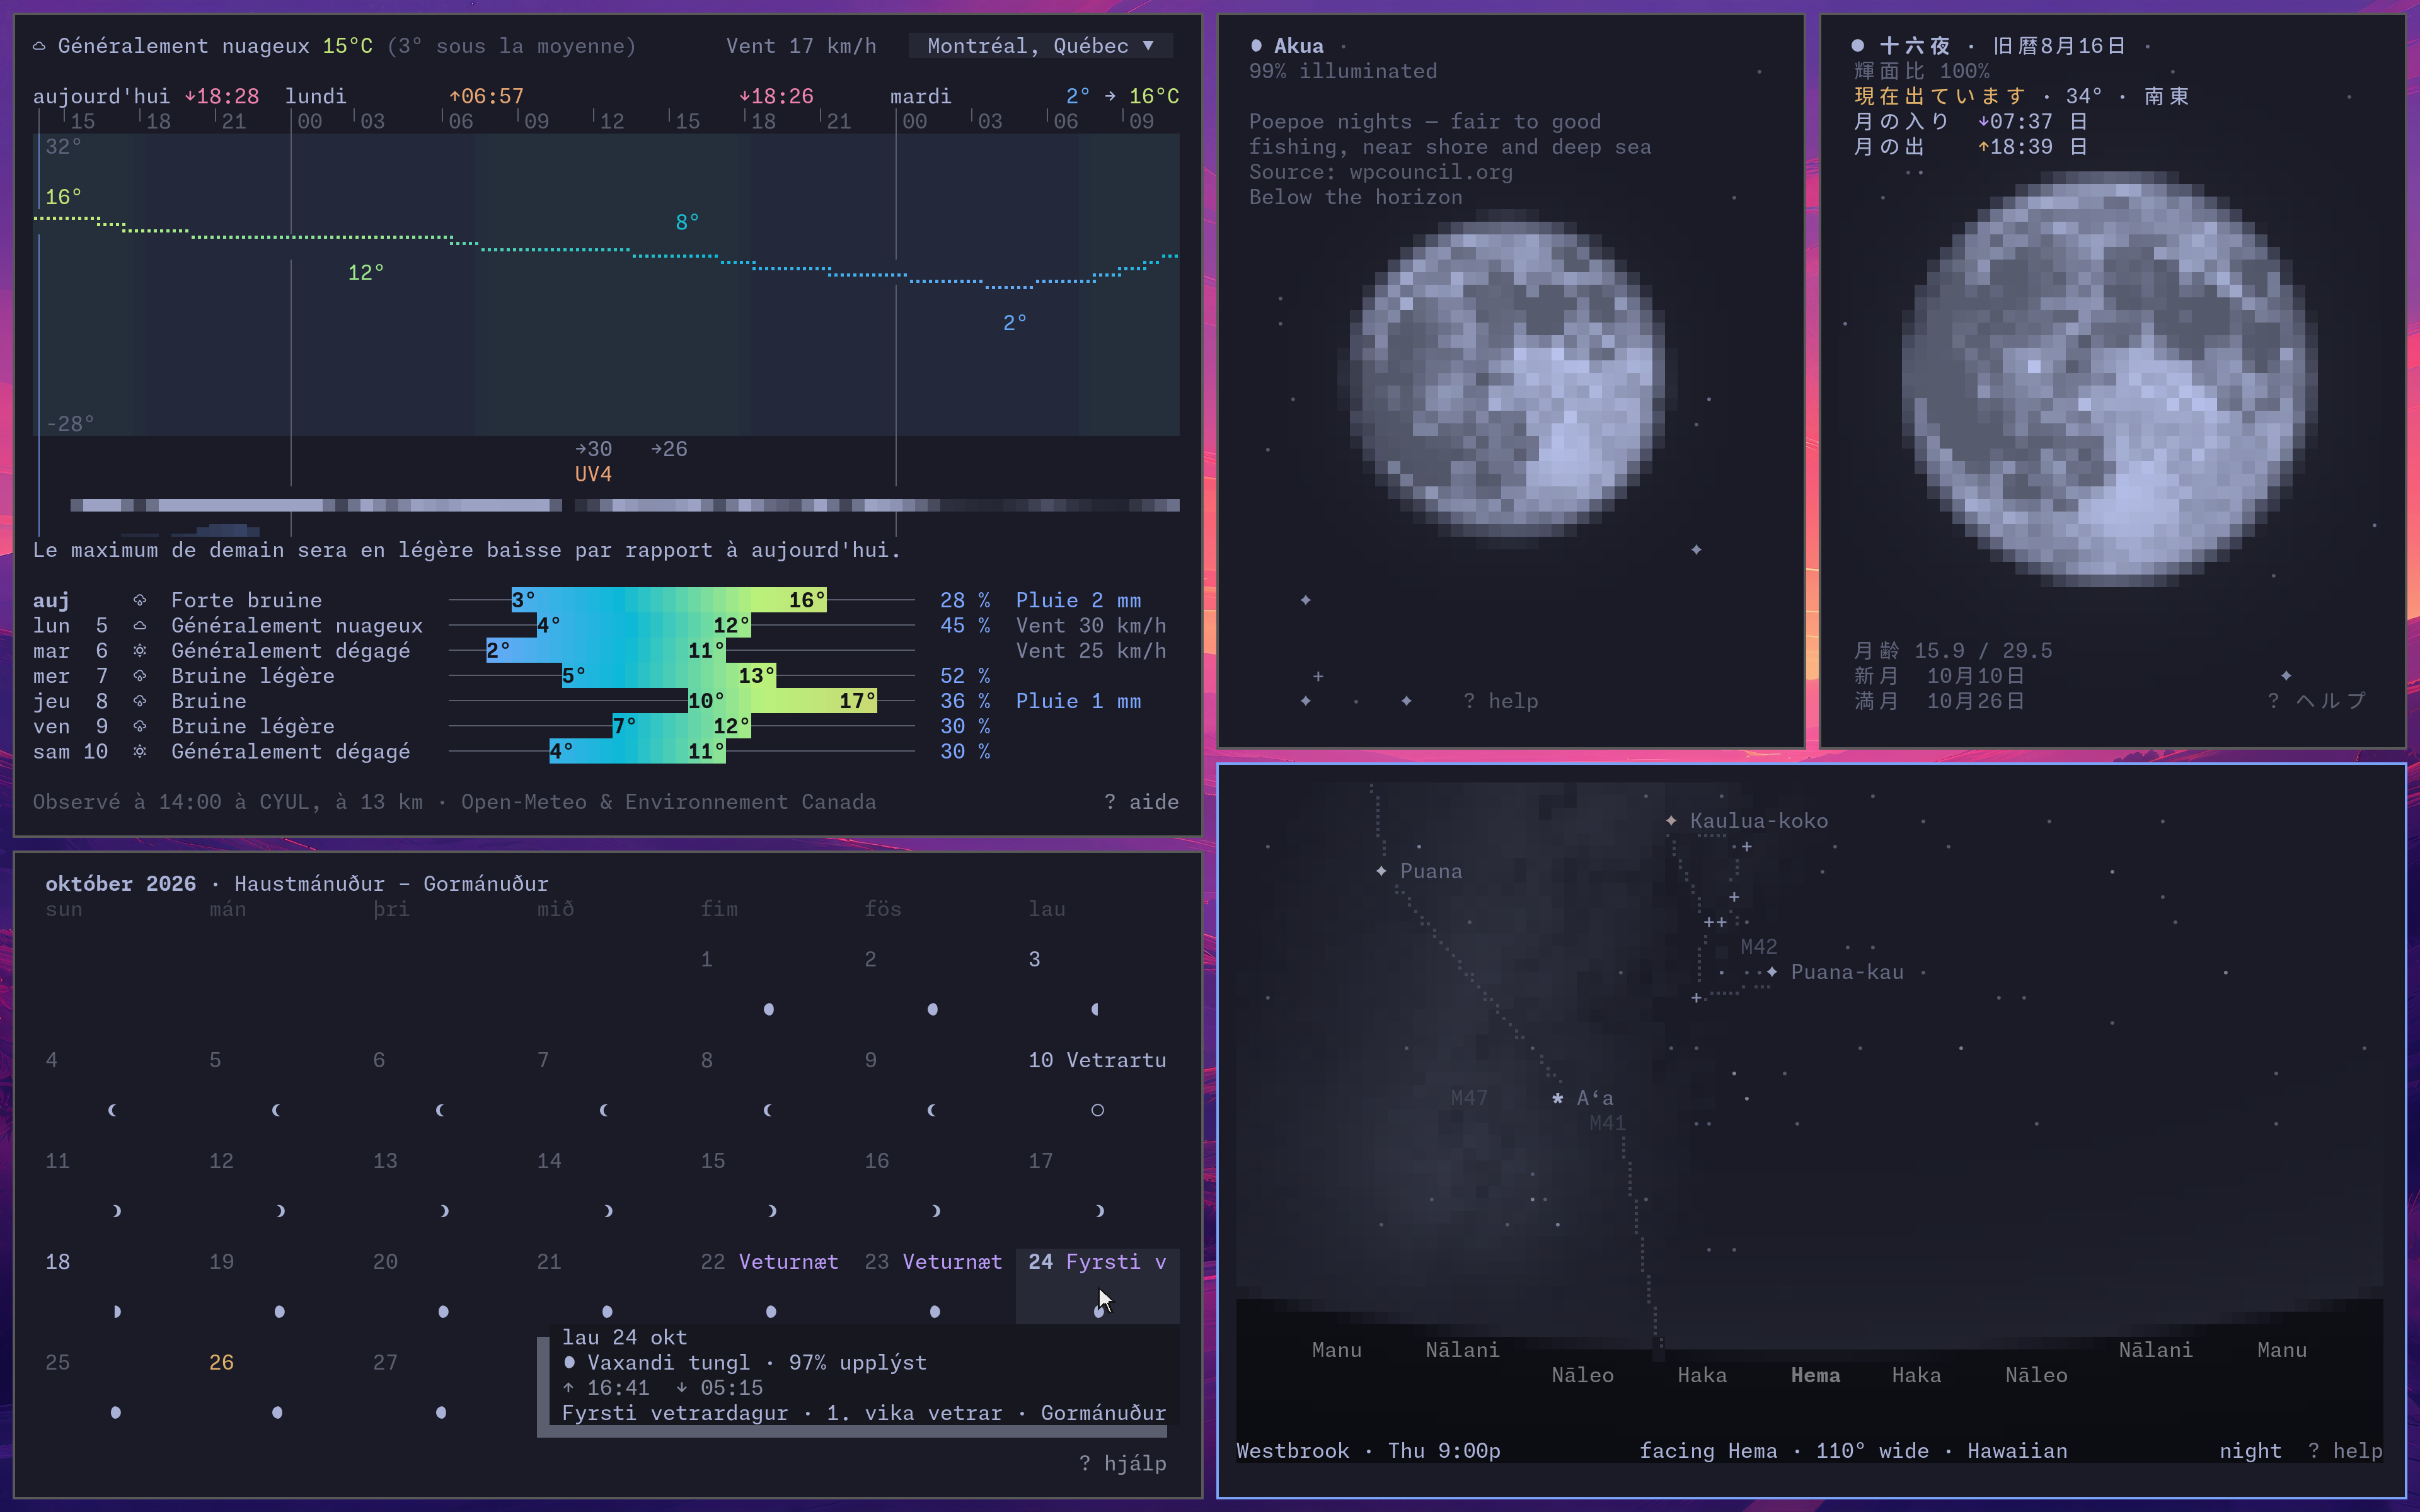The width and height of the screenshot is (2420, 1512).
Task: Click the half-moon icon under October 18
Action: click(116, 1312)
